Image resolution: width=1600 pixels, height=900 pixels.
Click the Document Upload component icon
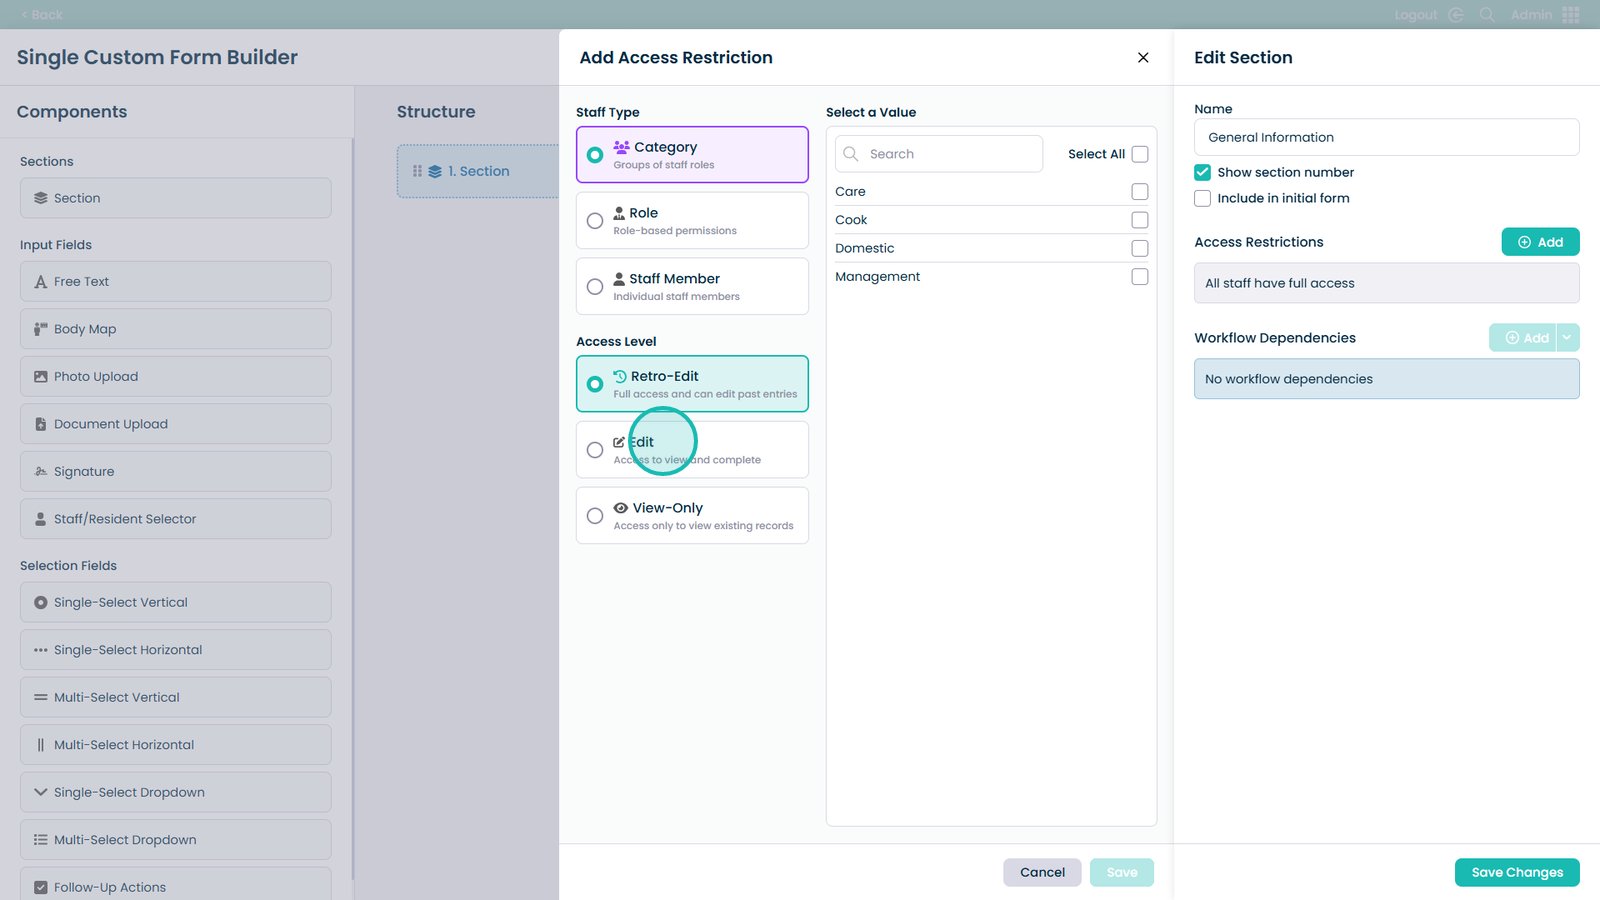40,424
